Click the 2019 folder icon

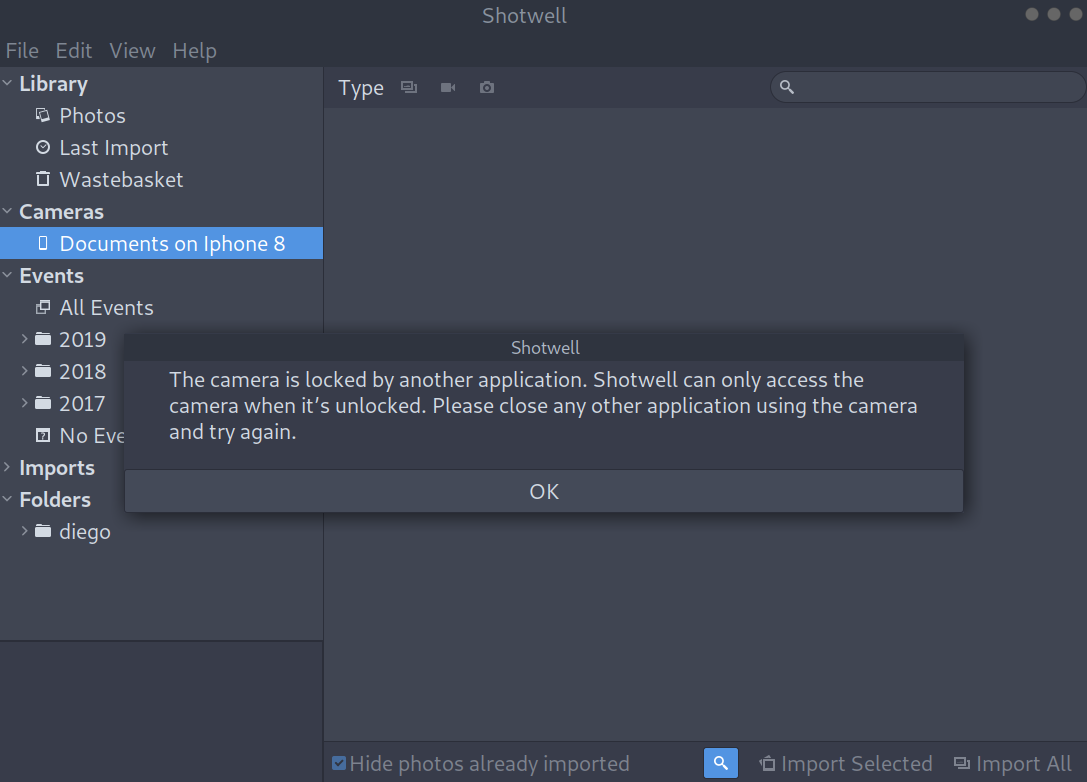[43, 338]
